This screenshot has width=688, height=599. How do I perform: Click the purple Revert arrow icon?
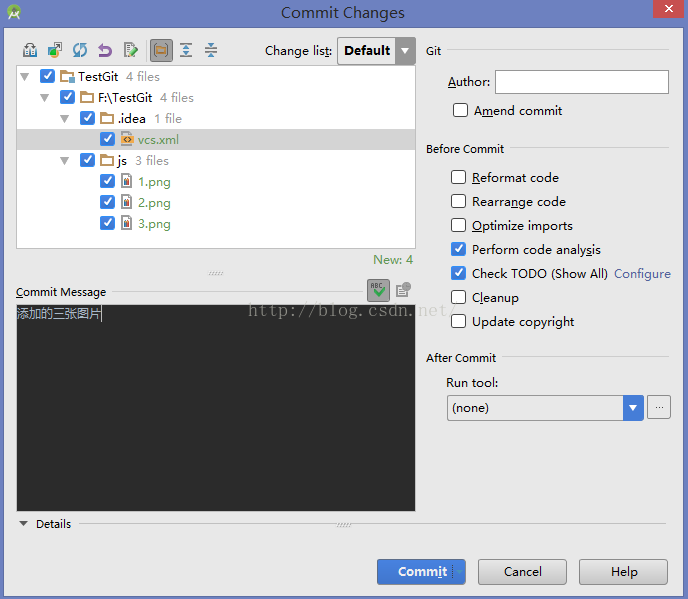click(x=105, y=50)
